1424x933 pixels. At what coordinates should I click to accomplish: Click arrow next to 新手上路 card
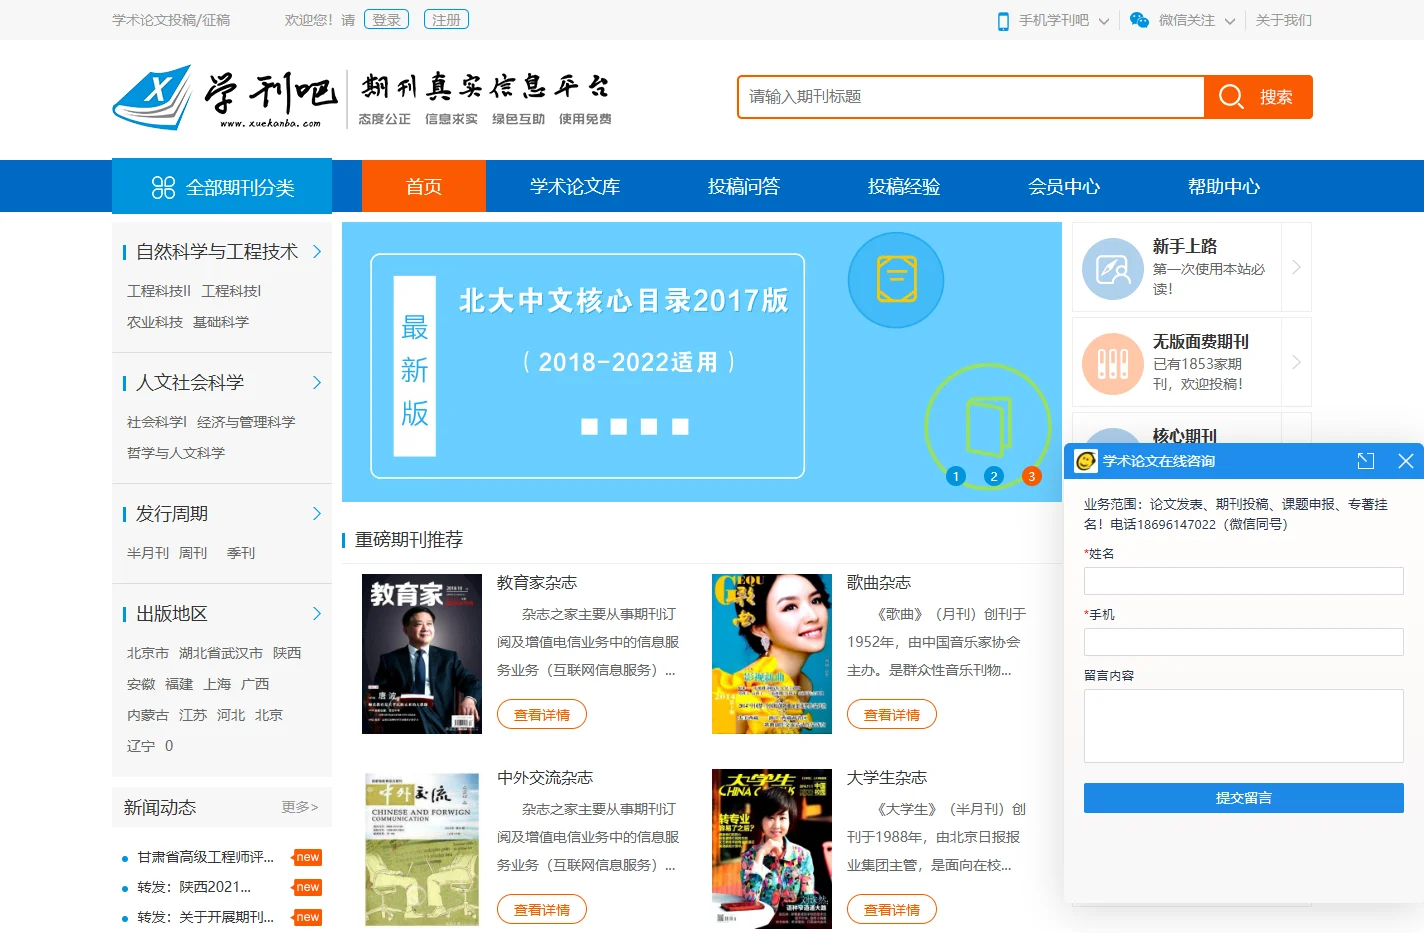tap(1296, 267)
